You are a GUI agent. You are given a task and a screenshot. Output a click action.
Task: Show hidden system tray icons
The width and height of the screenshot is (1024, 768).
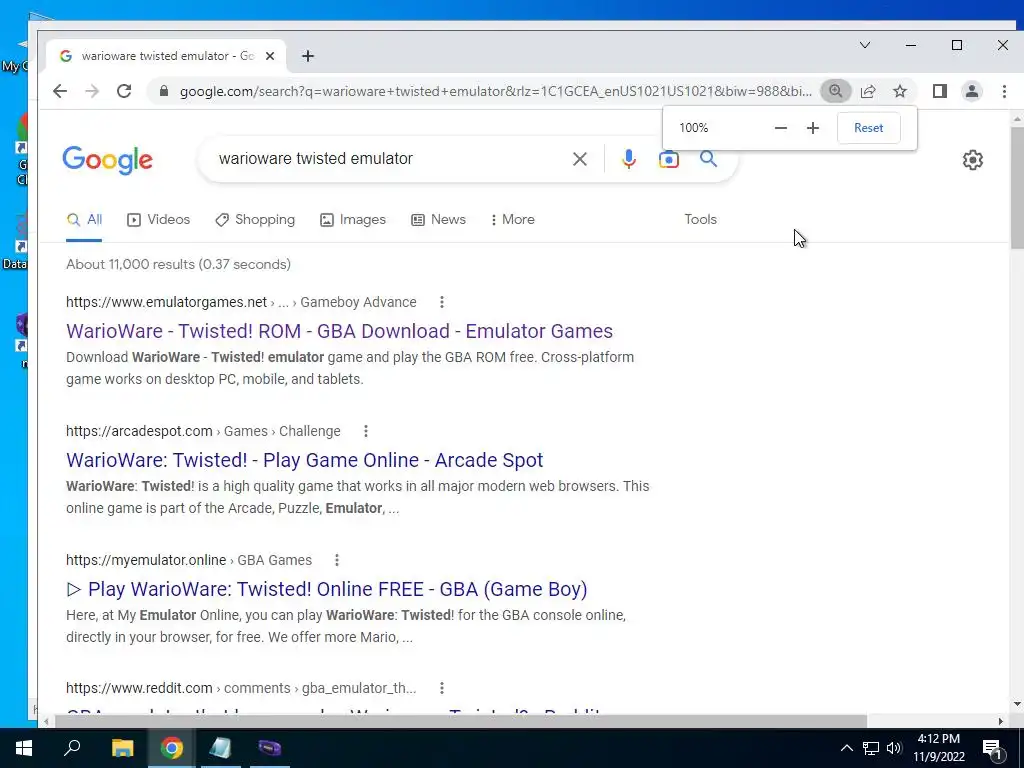click(x=846, y=748)
